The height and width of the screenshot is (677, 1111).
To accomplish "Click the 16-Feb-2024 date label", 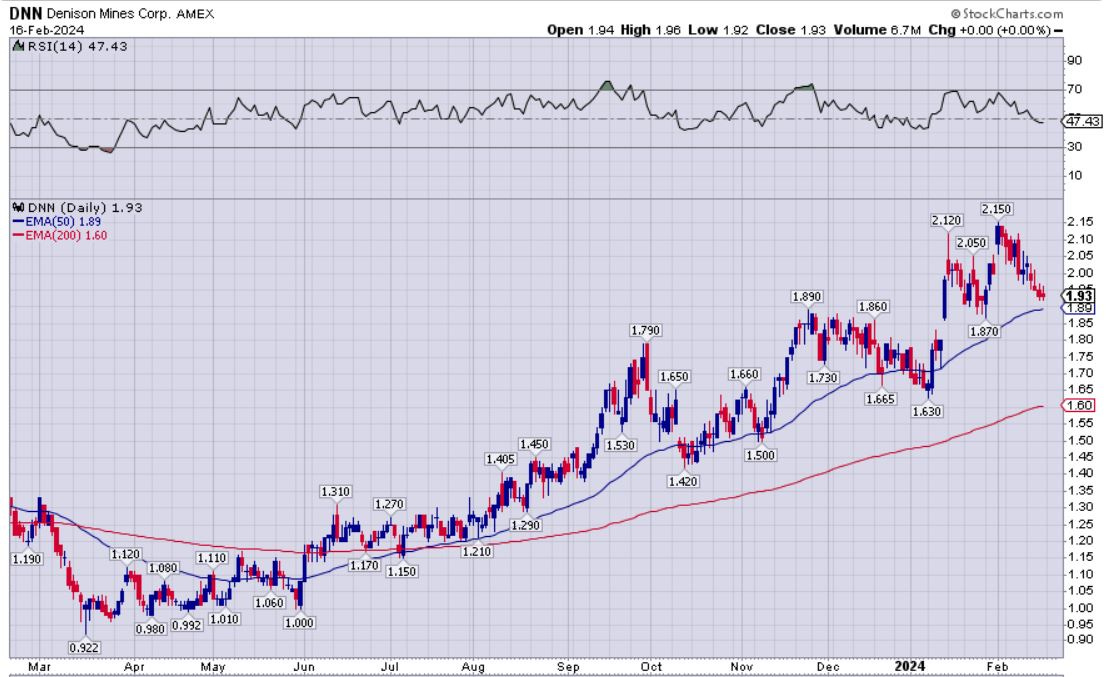I will point(46,30).
